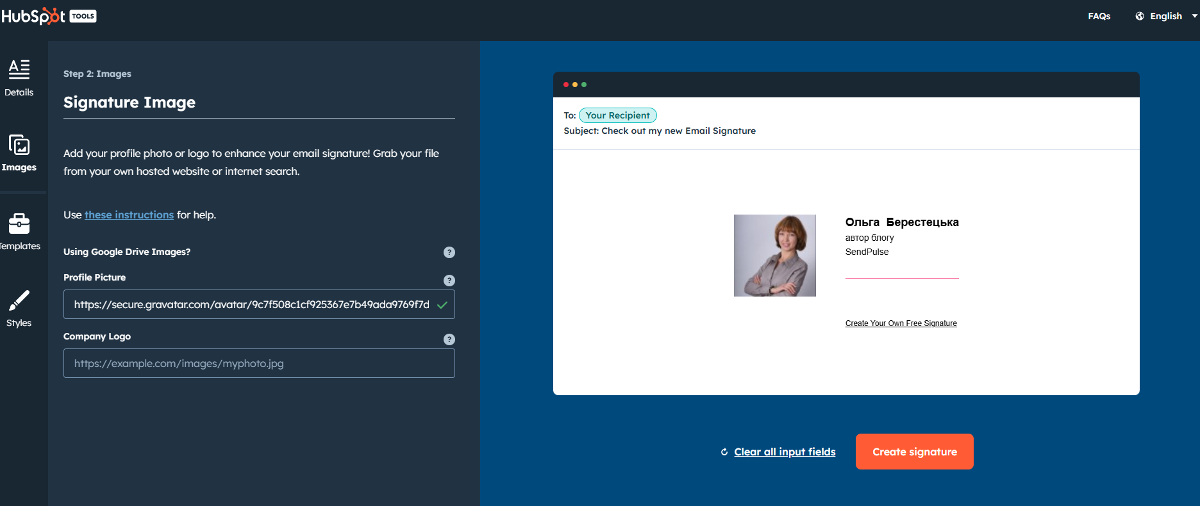Click 'Create Your Own Free Signature' link
This screenshot has width=1200, height=506.
tap(901, 323)
